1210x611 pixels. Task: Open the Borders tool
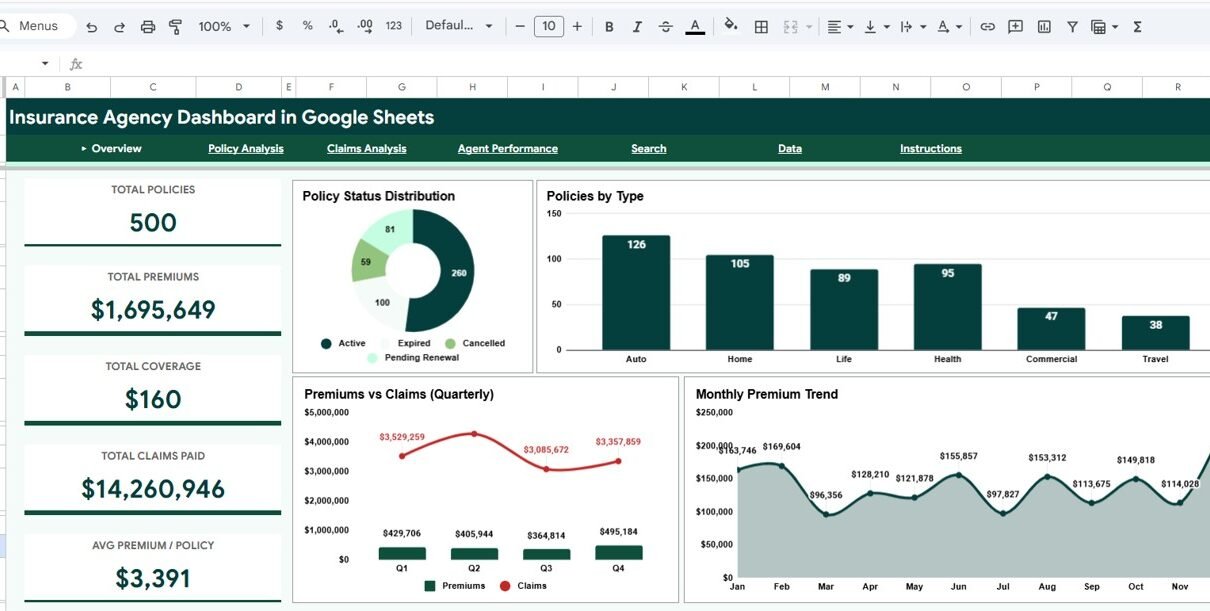[761, 27]
